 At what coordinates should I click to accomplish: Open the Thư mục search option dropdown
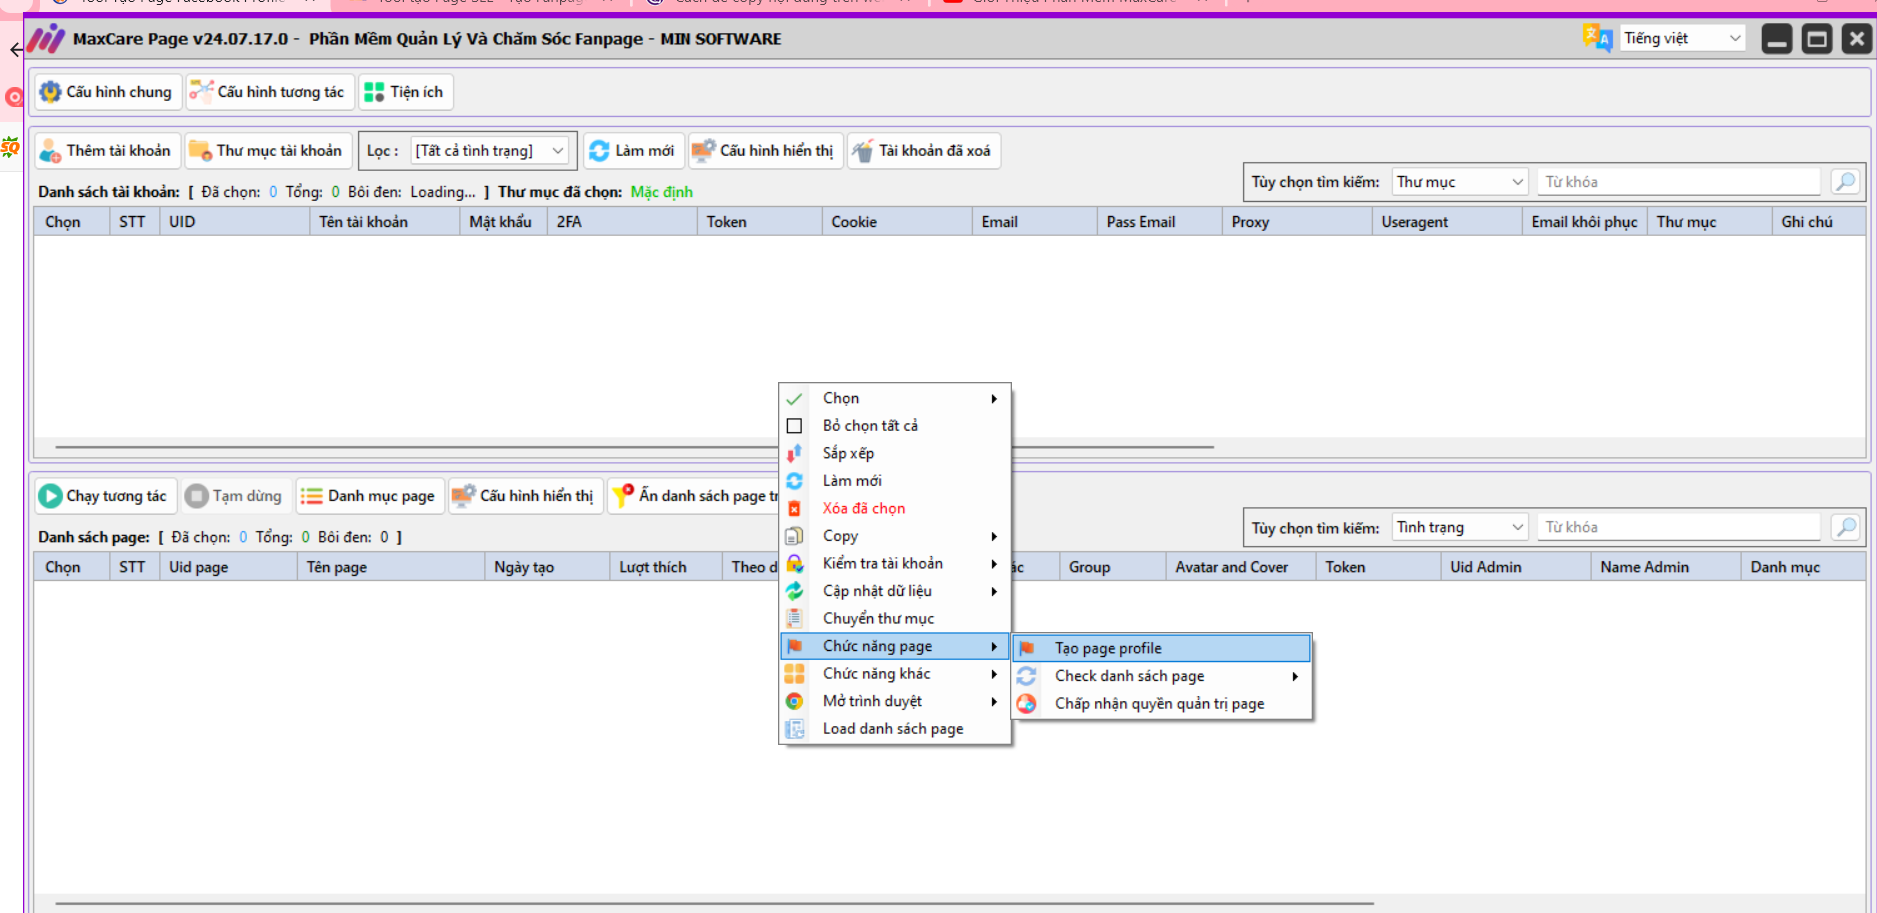point(1459,182)
